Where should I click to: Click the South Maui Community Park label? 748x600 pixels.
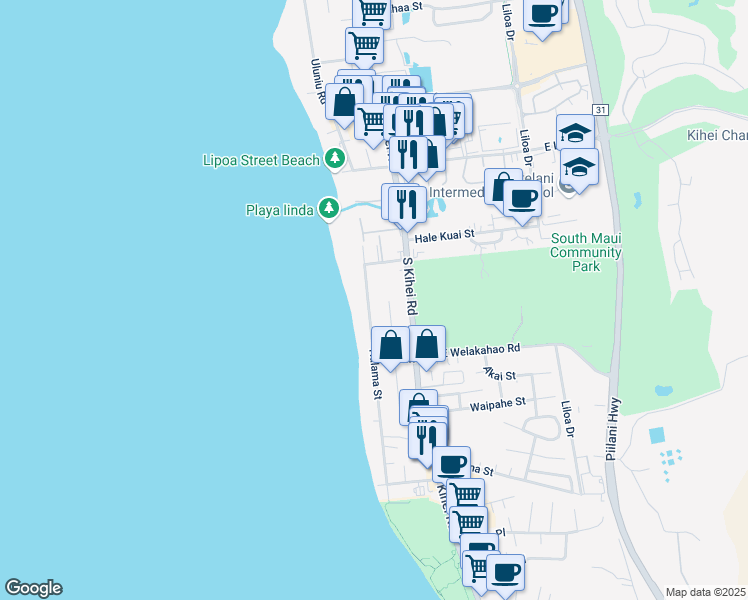click(x=586, y=252)
